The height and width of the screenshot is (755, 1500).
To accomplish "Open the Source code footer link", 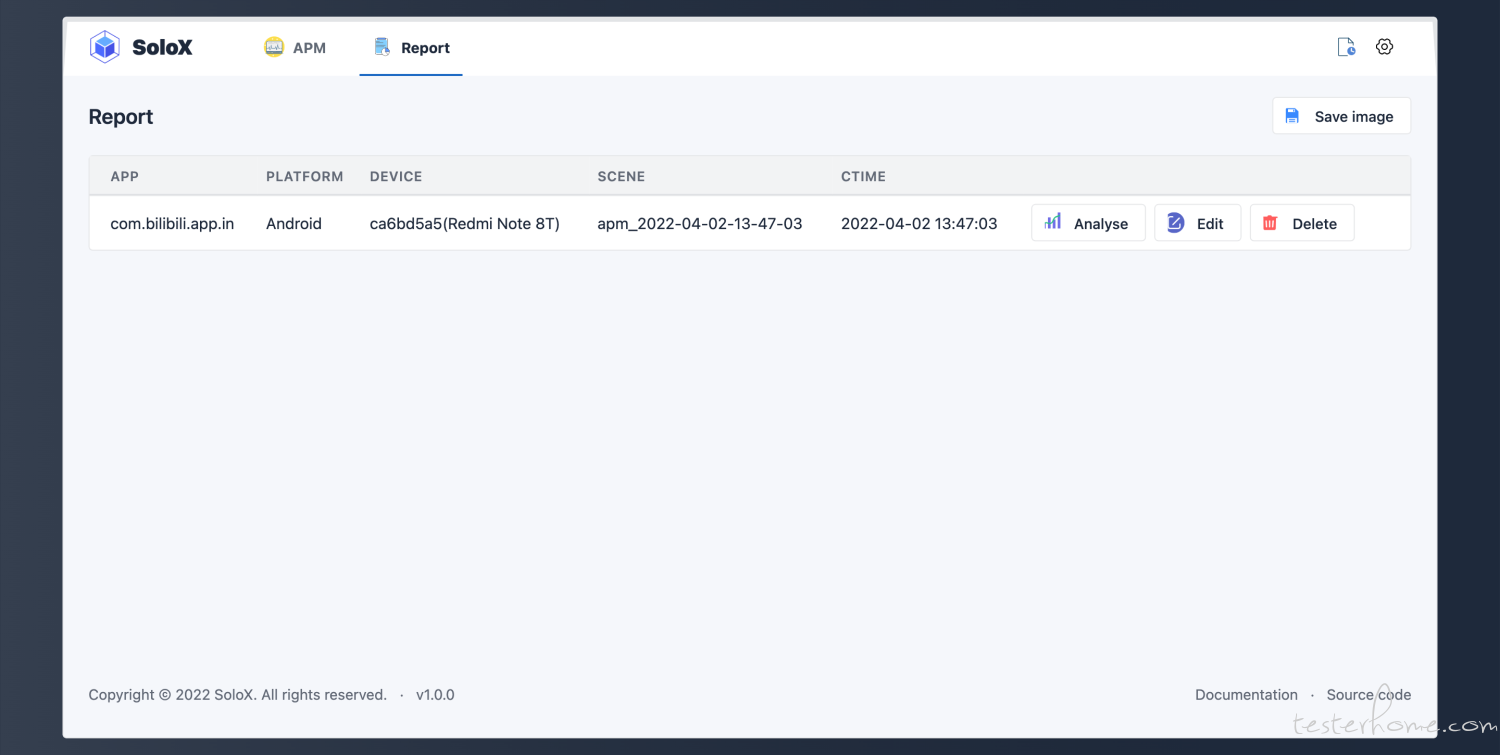I will pyautogui.click(x=1368, y=695).
